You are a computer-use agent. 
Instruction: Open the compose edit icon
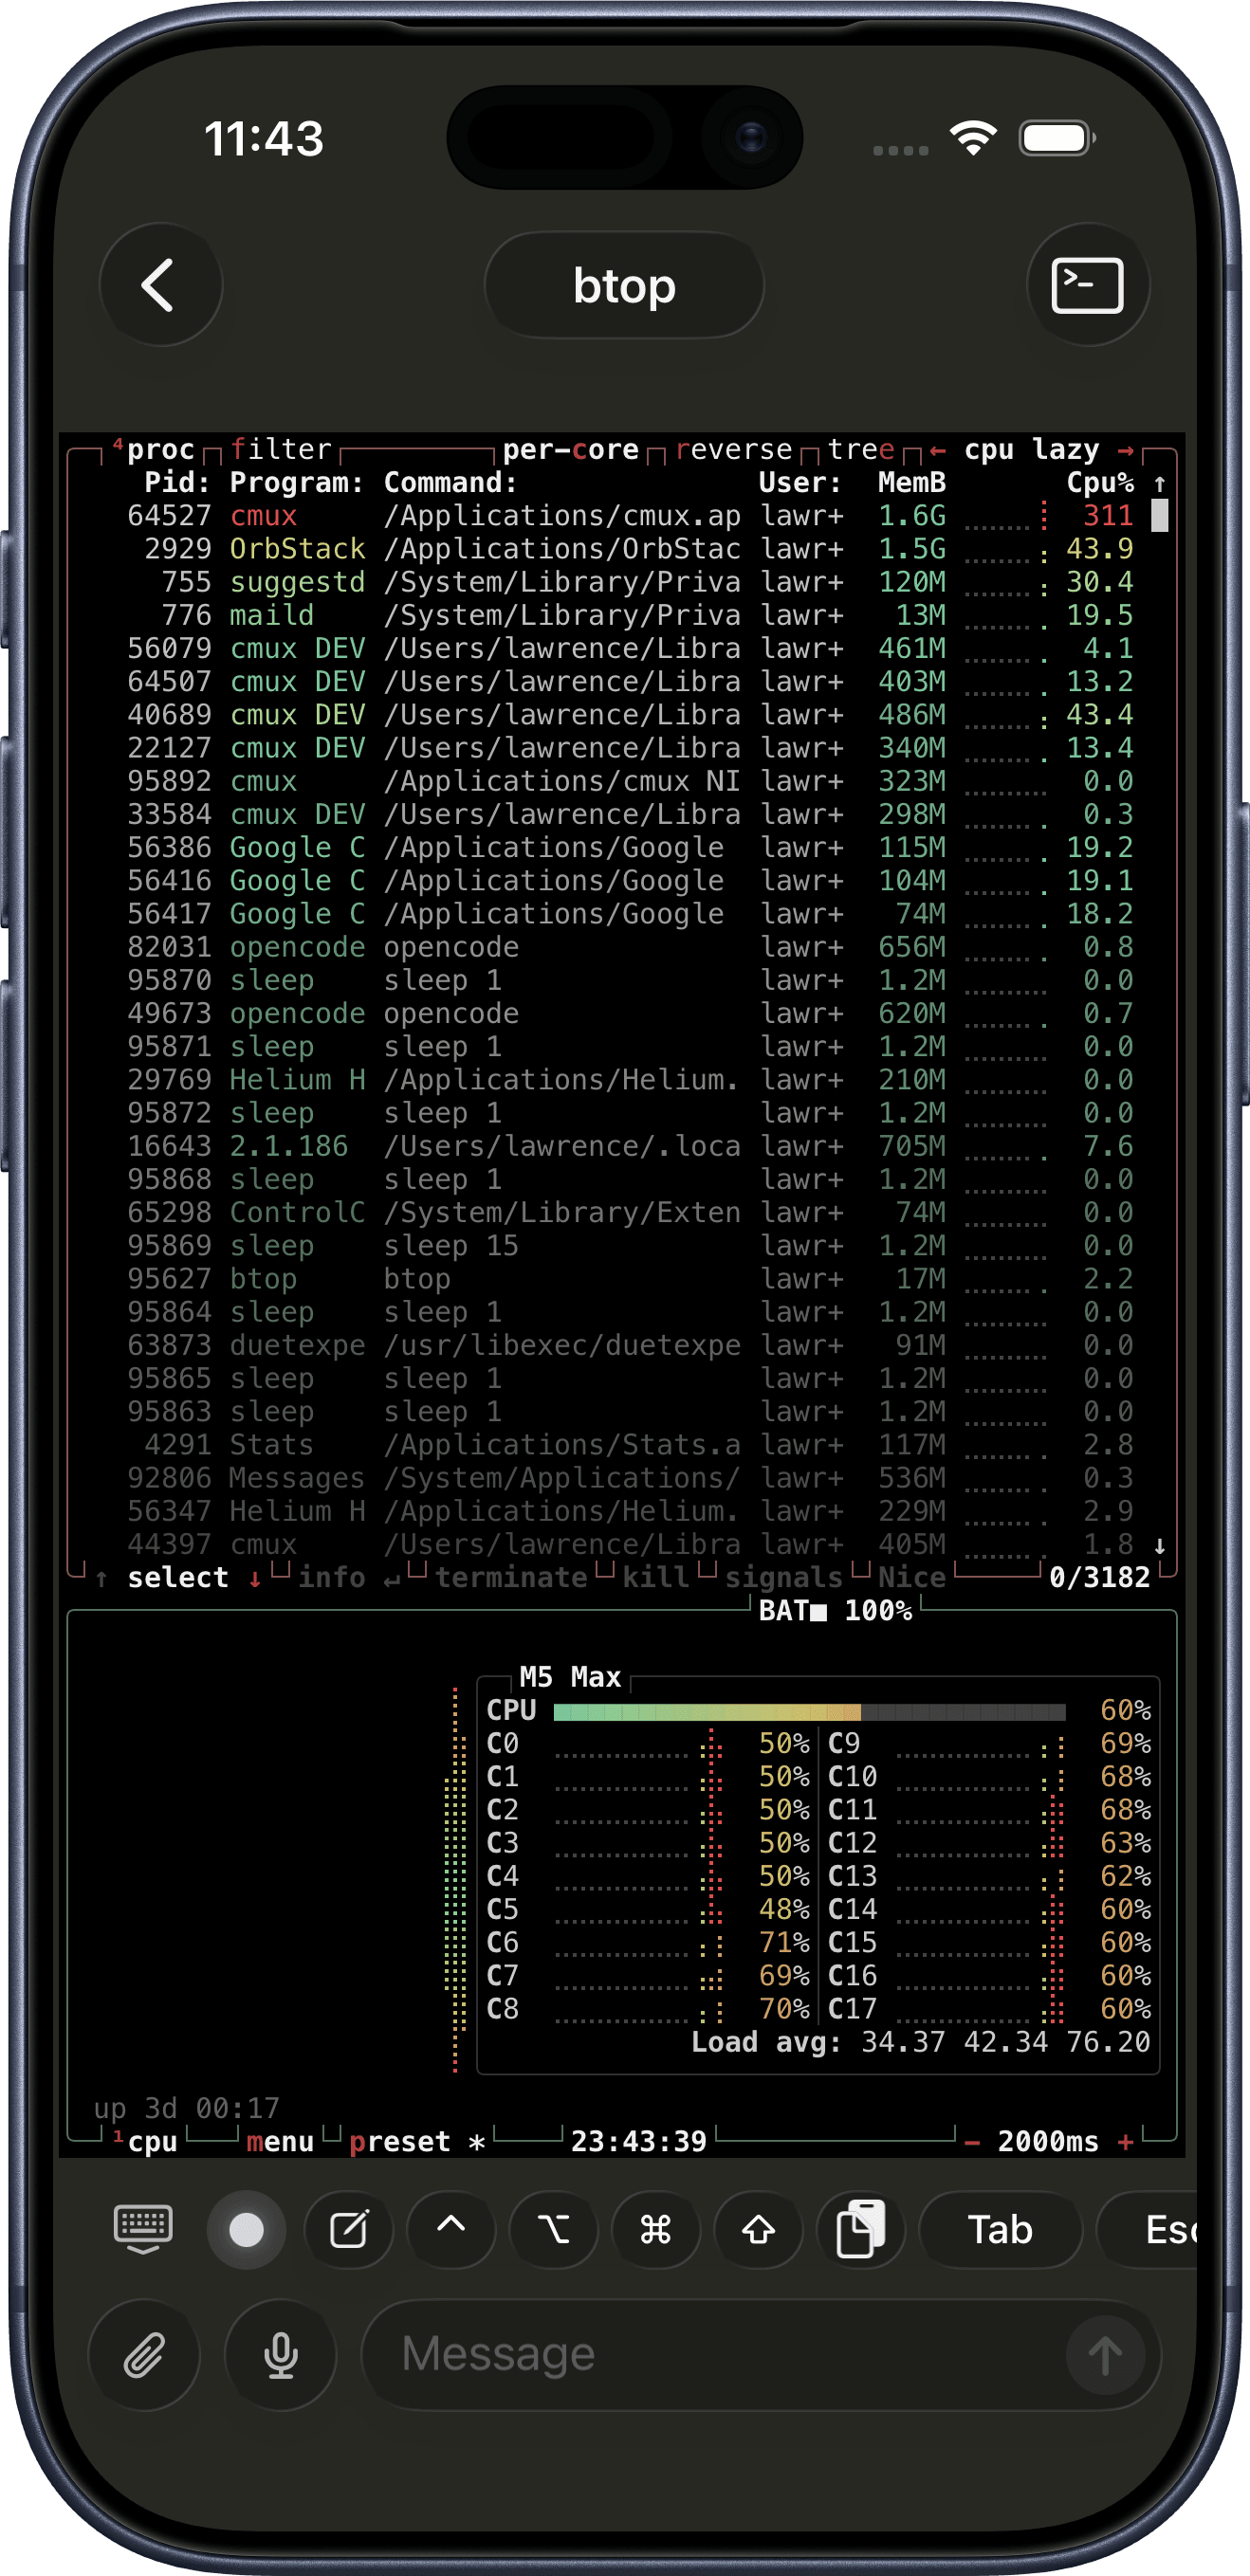349,2230
